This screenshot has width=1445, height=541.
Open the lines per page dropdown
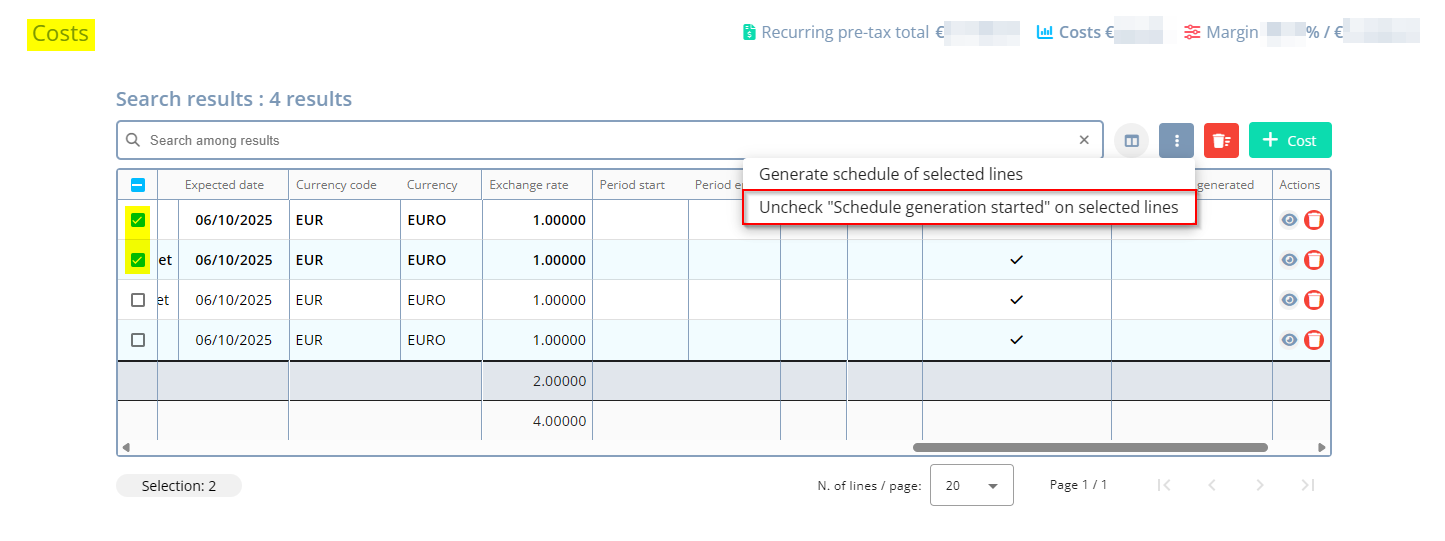coord(971,485)
